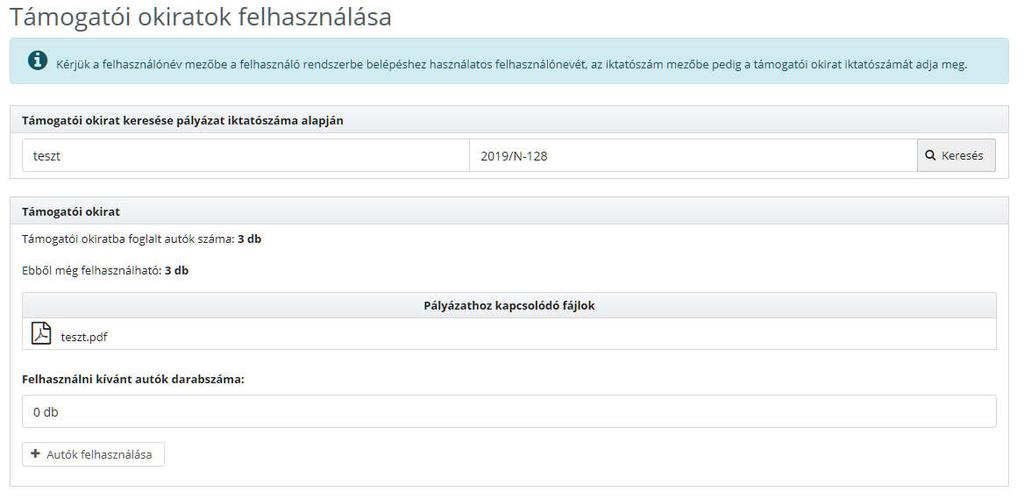Open the teszt.pdf file link
Viewport: 1024px width, 499px height.
click(x=84, y=337)
